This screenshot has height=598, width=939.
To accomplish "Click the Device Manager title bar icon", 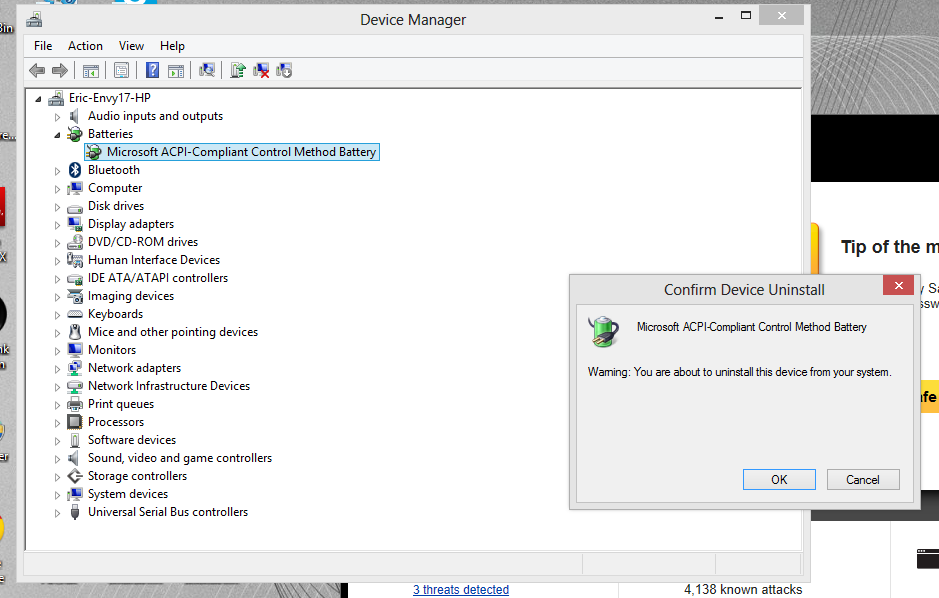I will tap(35, 20).
